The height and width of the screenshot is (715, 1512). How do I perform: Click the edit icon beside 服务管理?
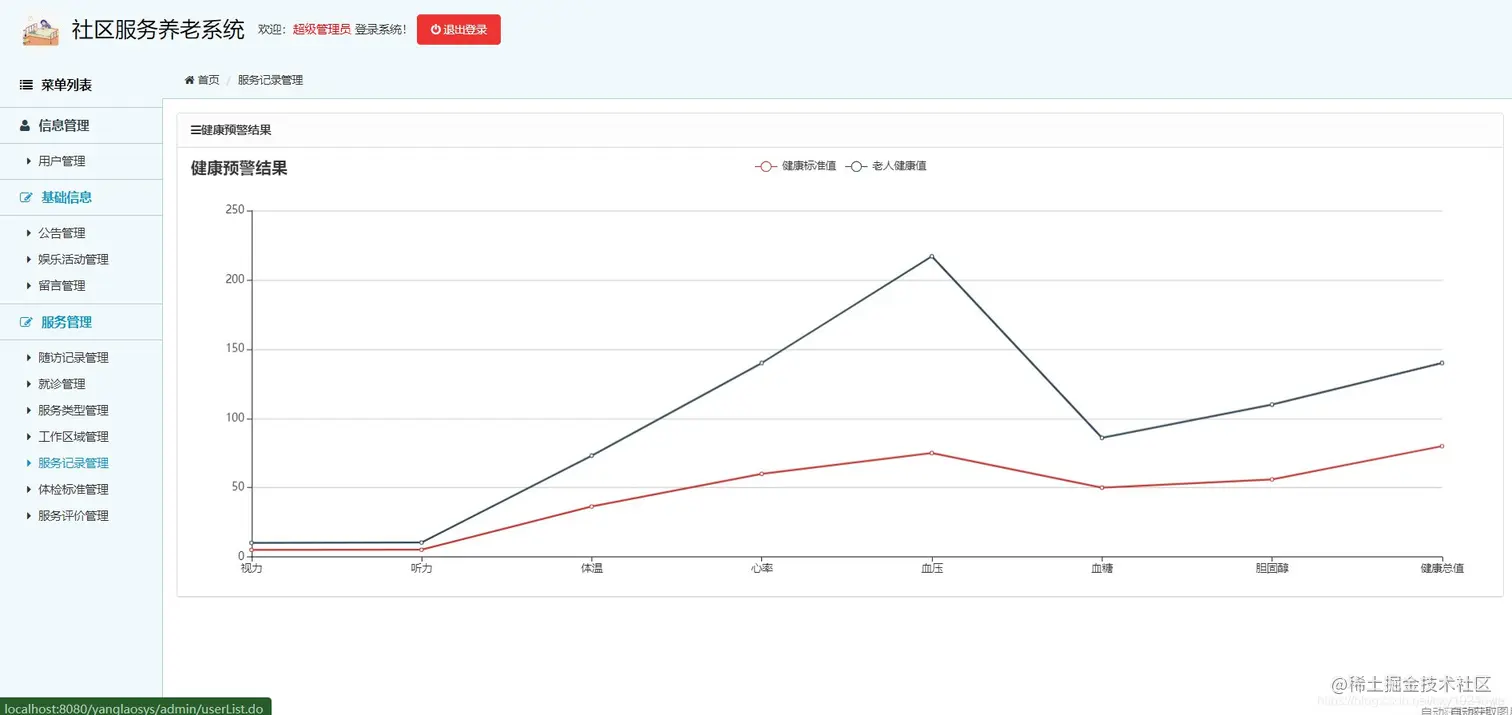coord(26,323)
